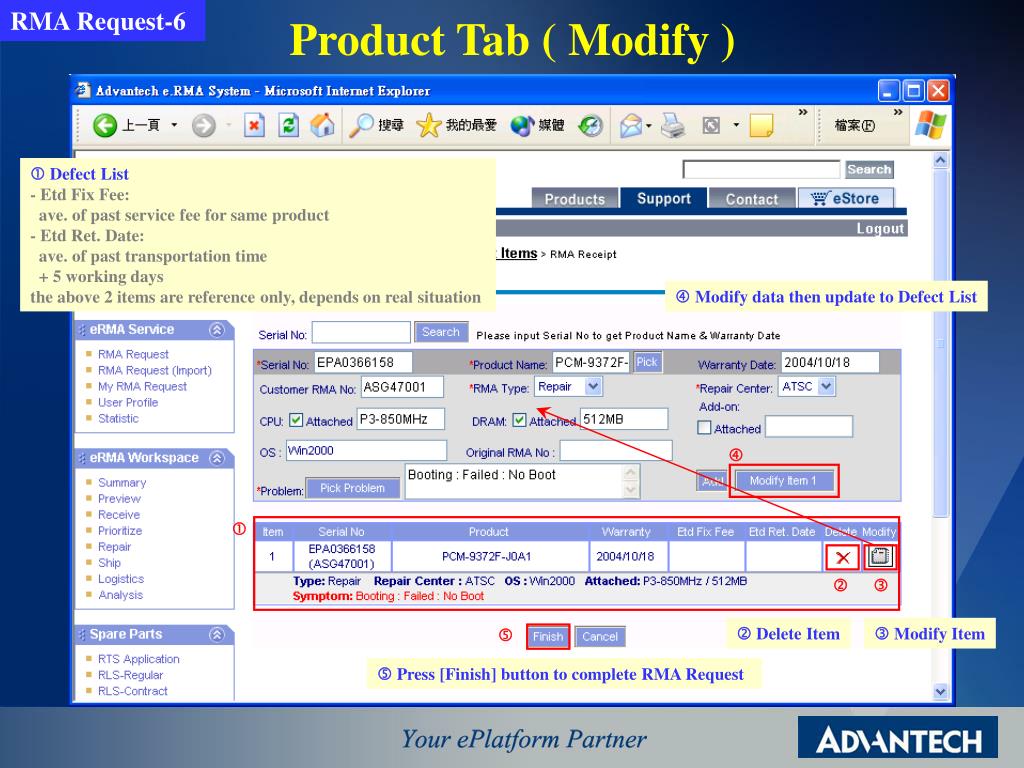
Task: Open the Mail envelope icon
Action: click(x=631, y=125)
